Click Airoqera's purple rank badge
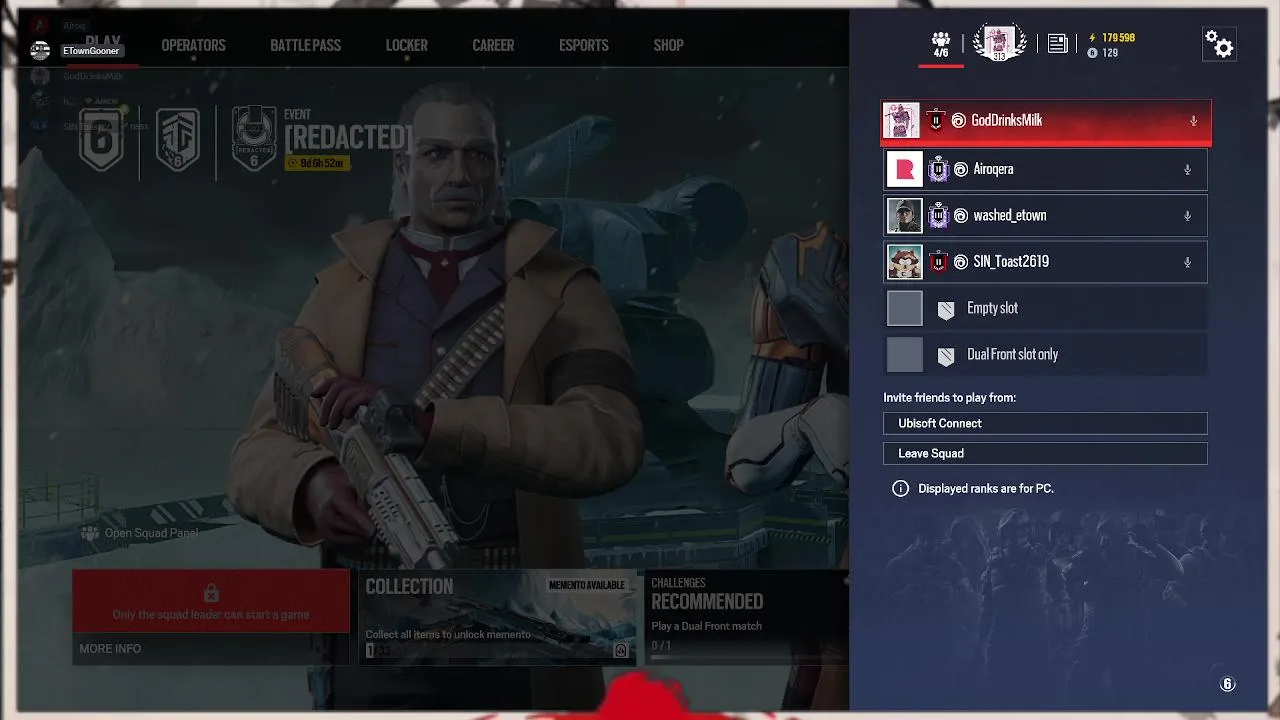The width and height of the screenshot is (1280, 720). click(938, 169)
